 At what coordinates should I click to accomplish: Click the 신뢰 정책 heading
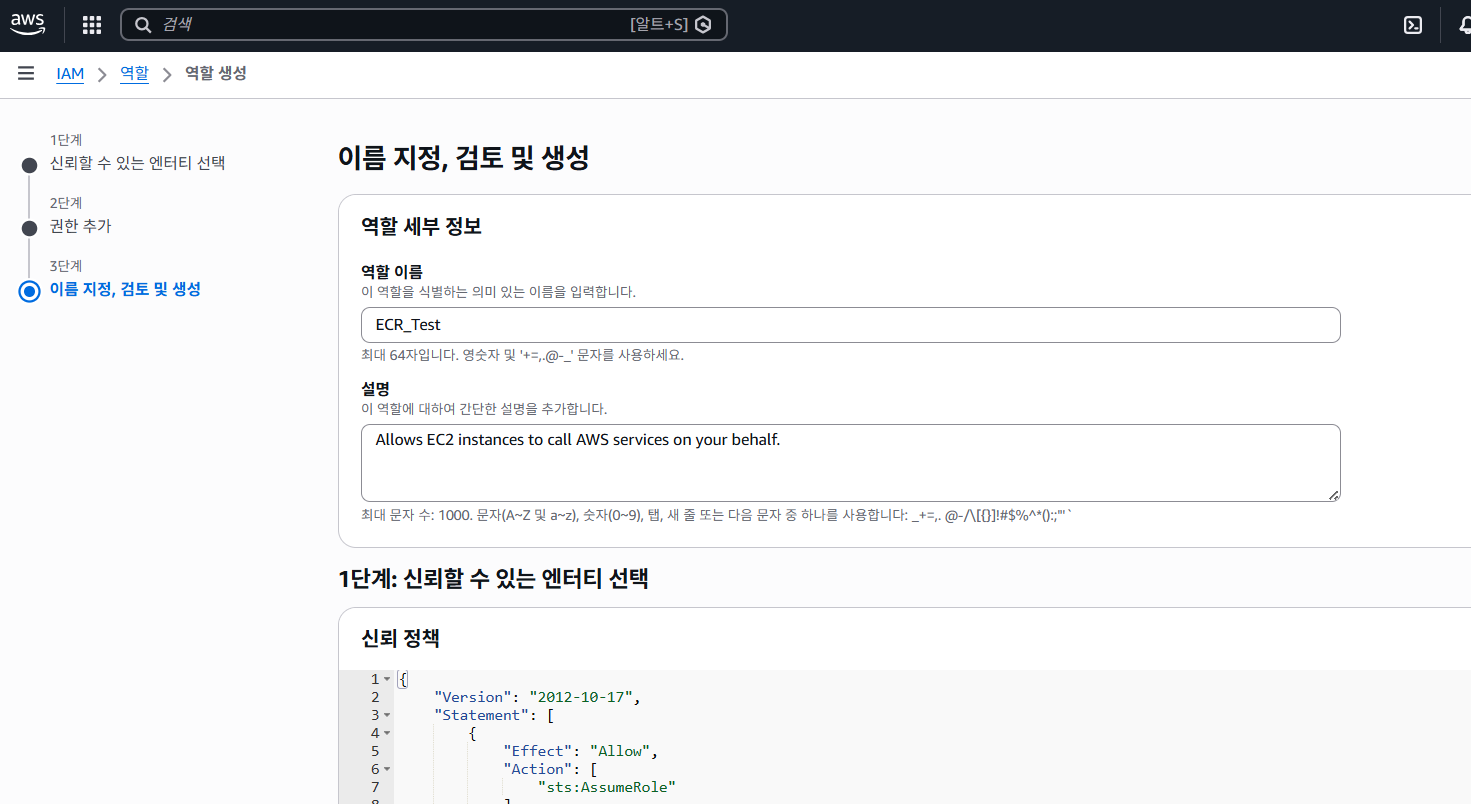coord(400,638)
